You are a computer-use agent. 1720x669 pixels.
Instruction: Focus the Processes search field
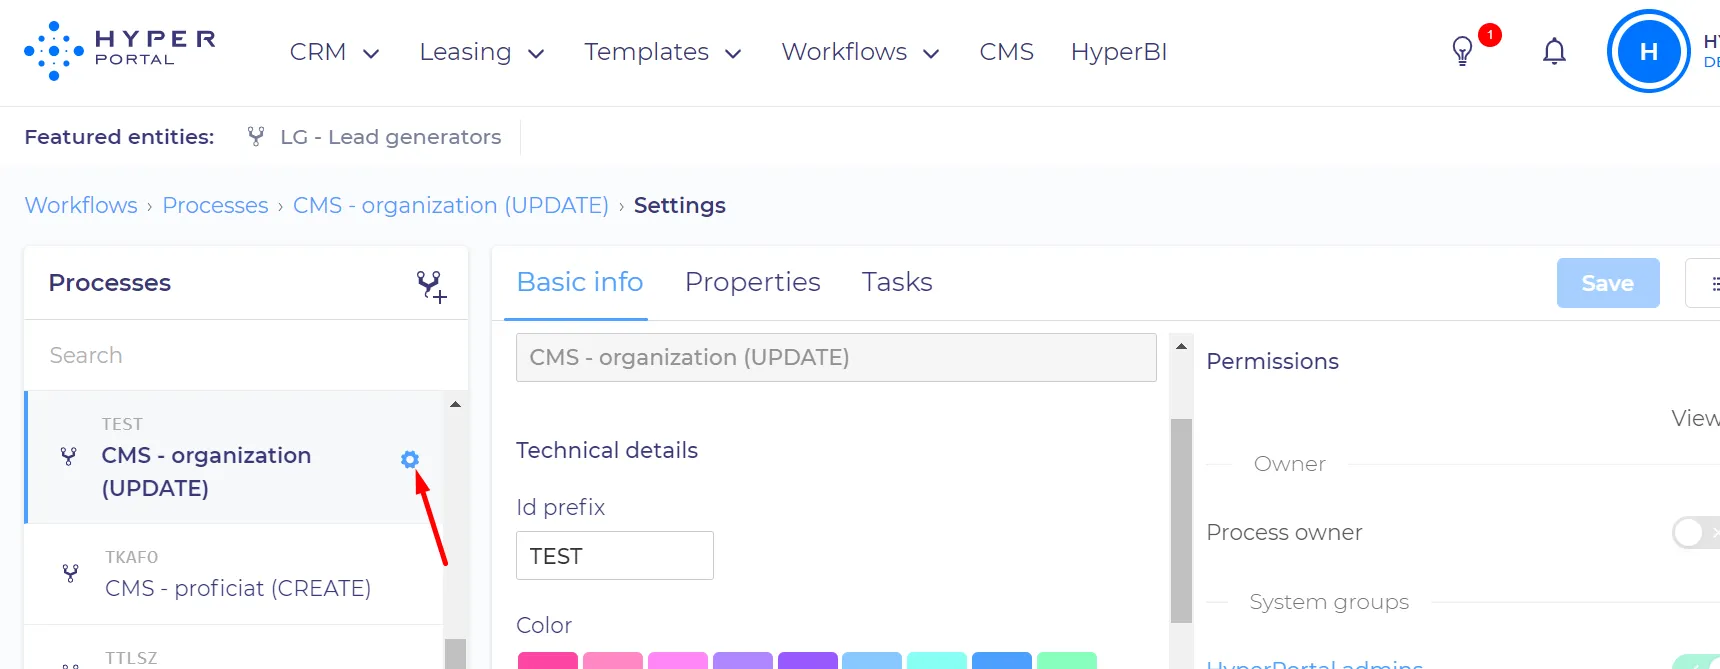tap(246, 355)
